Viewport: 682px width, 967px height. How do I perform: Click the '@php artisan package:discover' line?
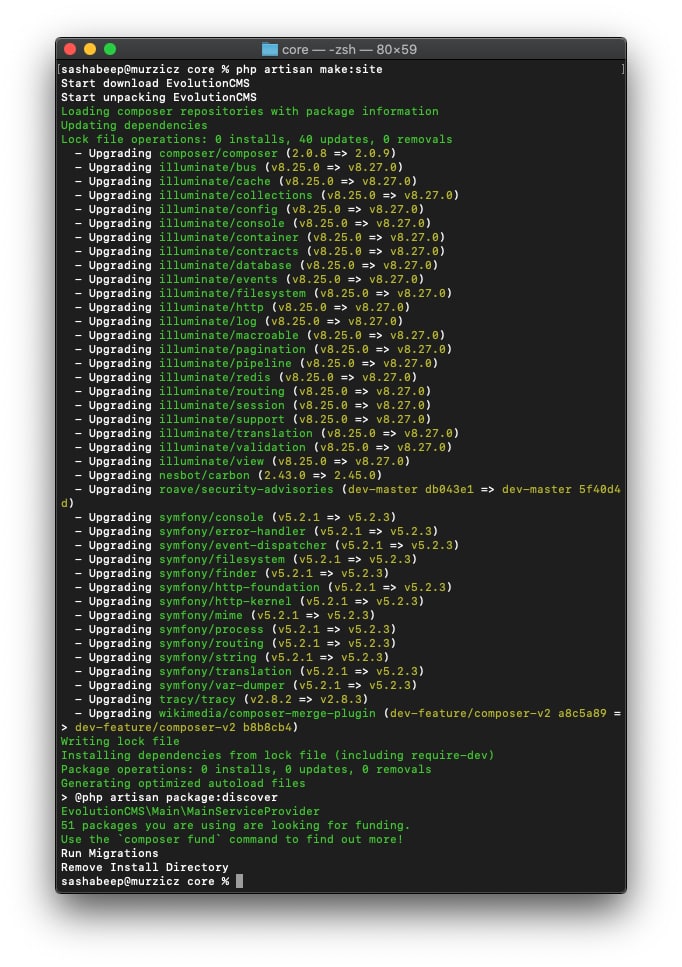(170, 797)
